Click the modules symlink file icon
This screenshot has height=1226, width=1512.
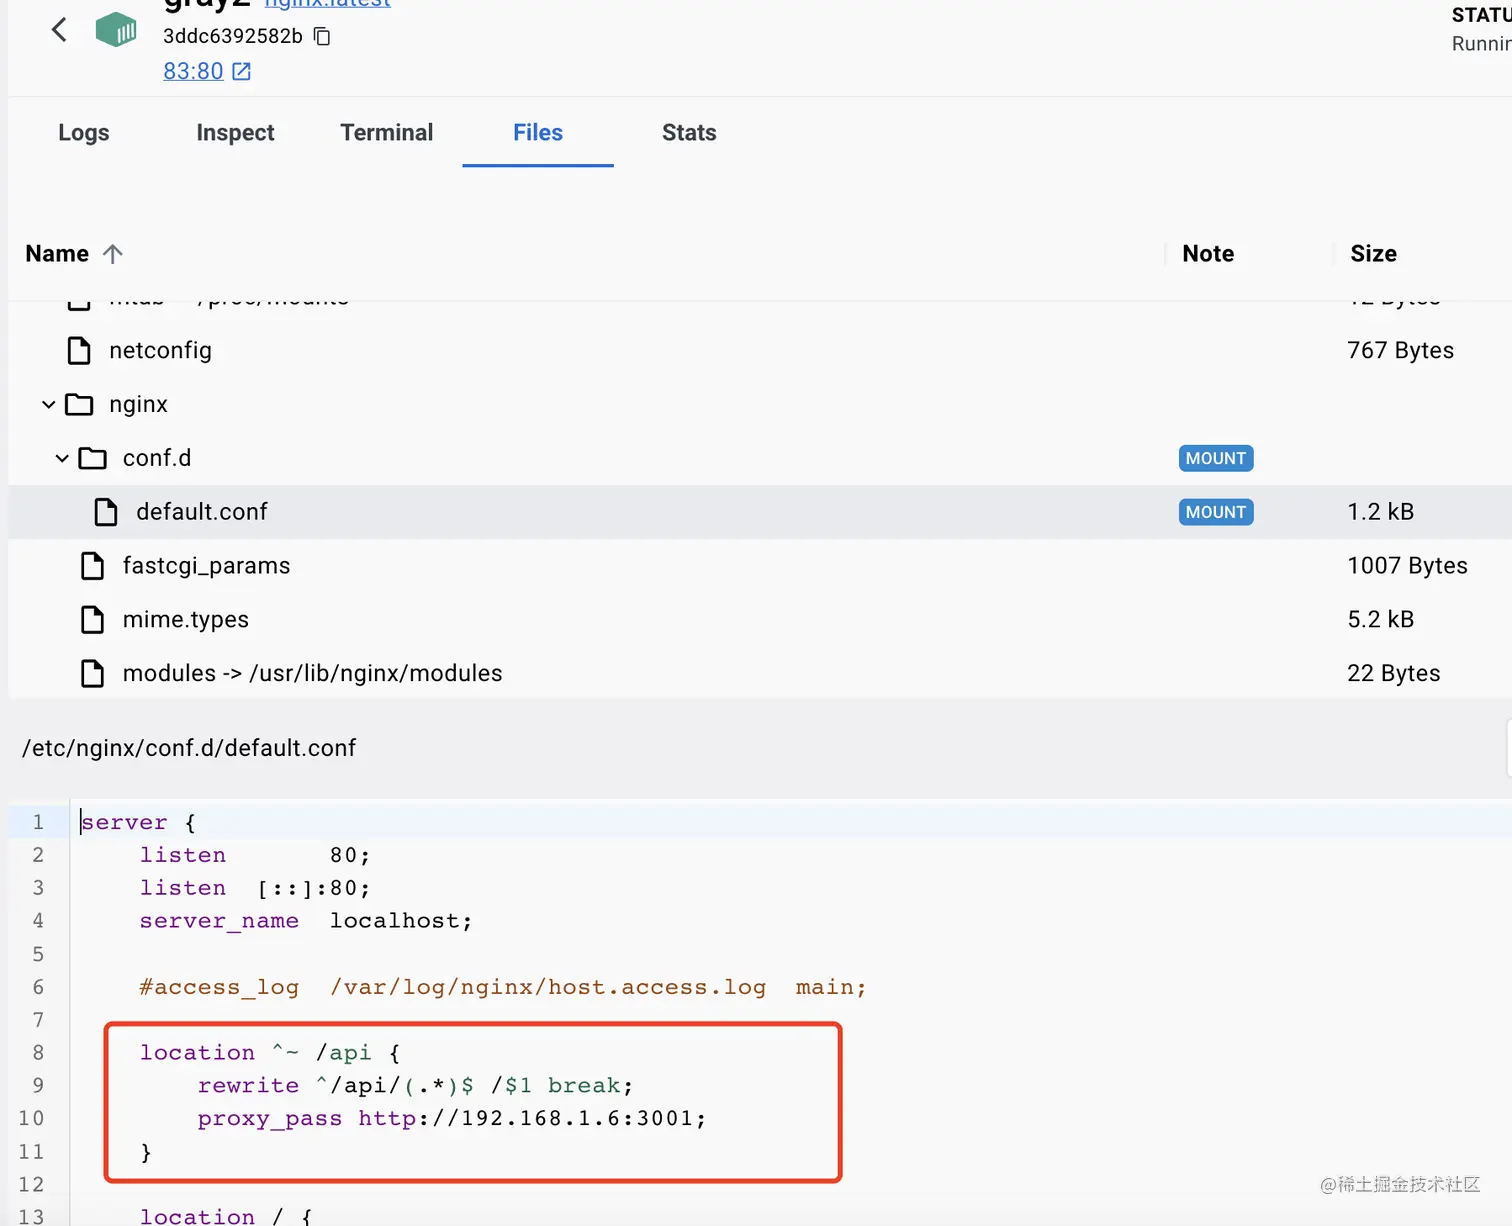[x=92, y=674]
